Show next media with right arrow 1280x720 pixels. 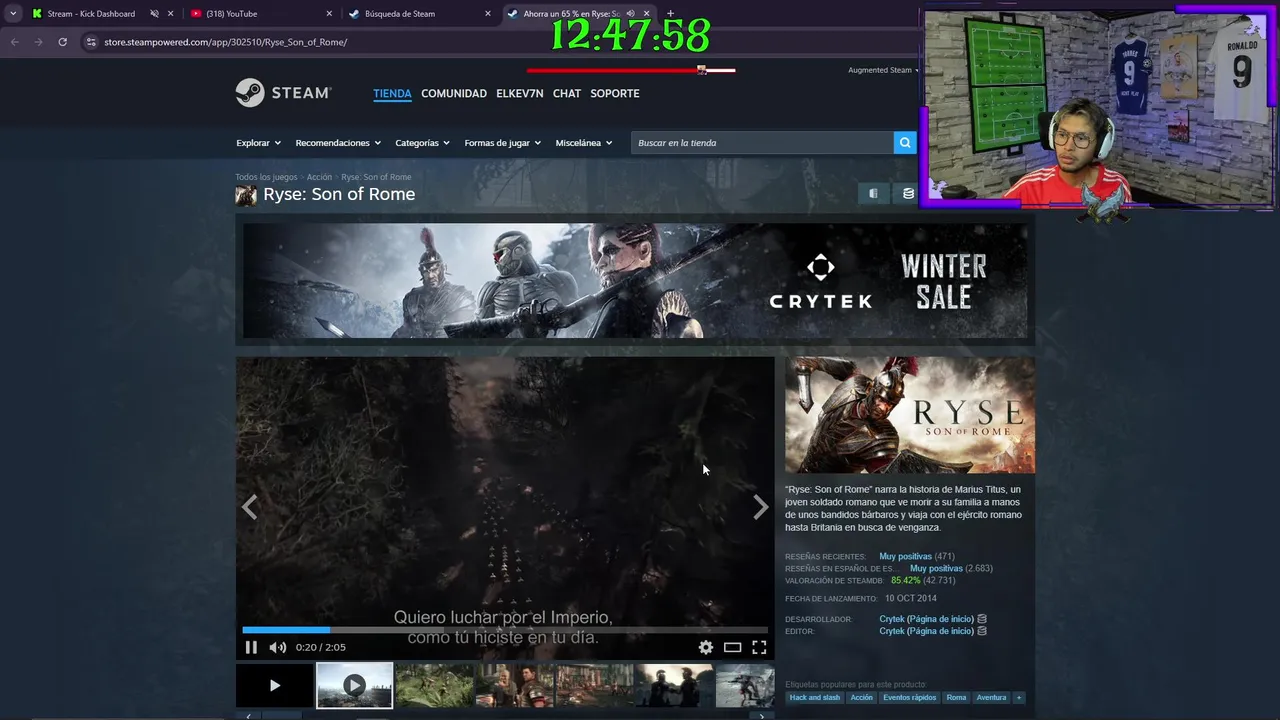pyautogui.click(x=761, y=507)
